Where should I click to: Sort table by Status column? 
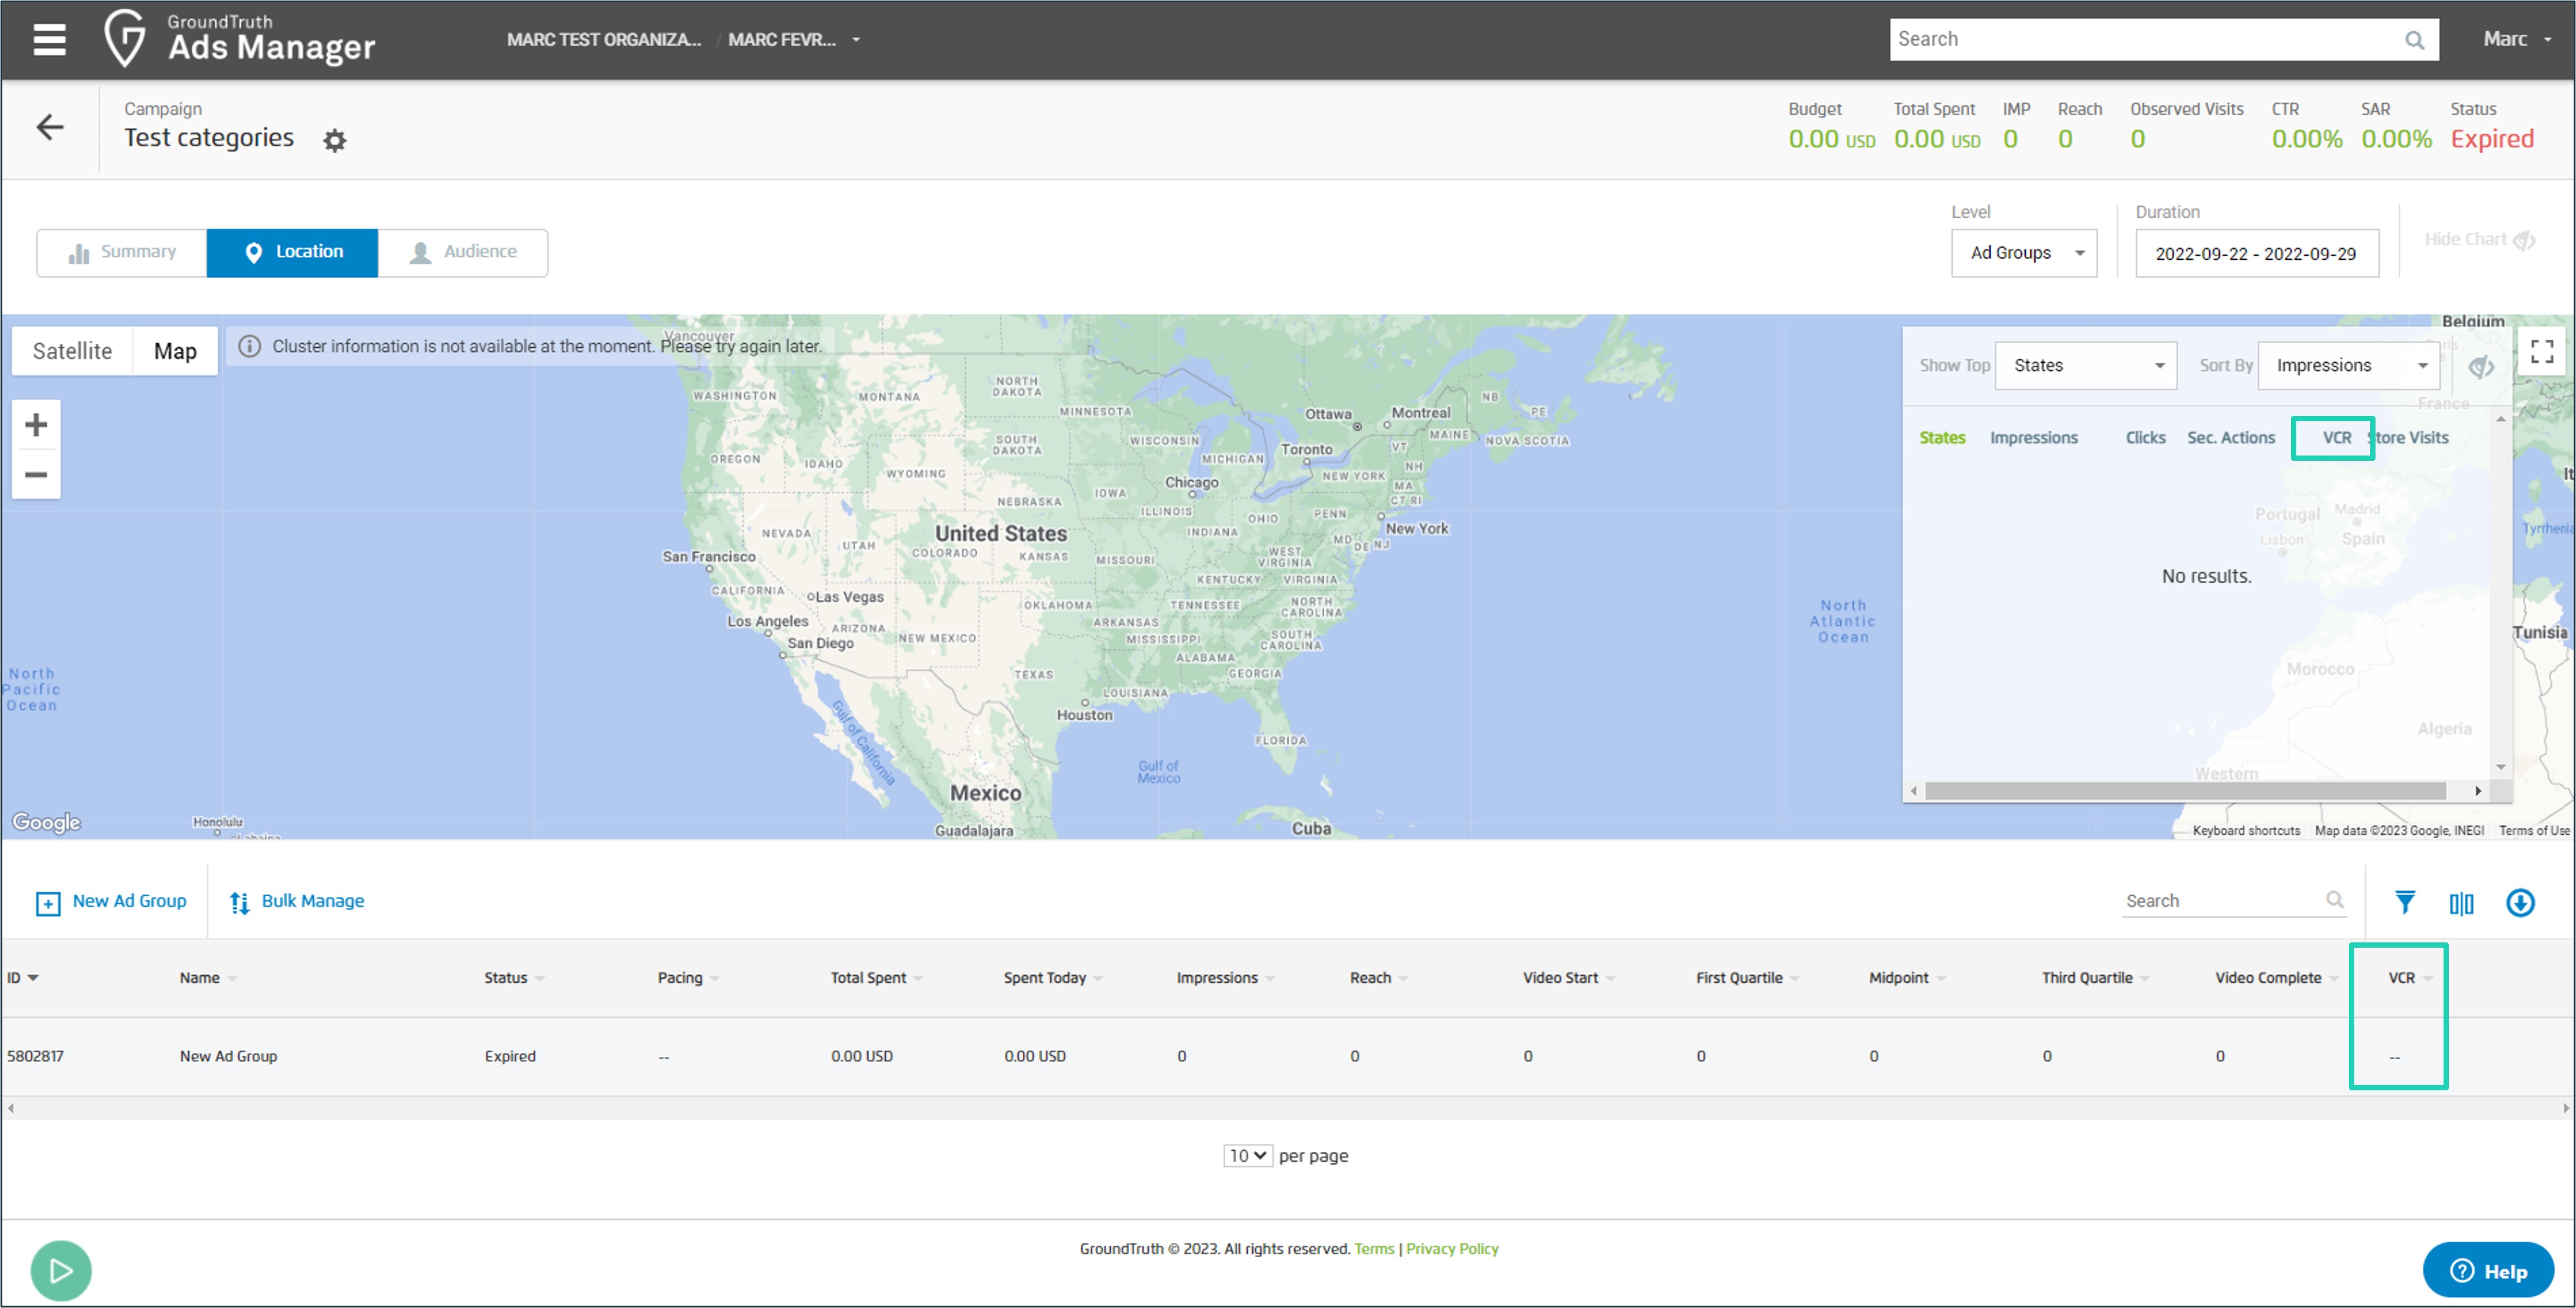click(x=514, y=977)
